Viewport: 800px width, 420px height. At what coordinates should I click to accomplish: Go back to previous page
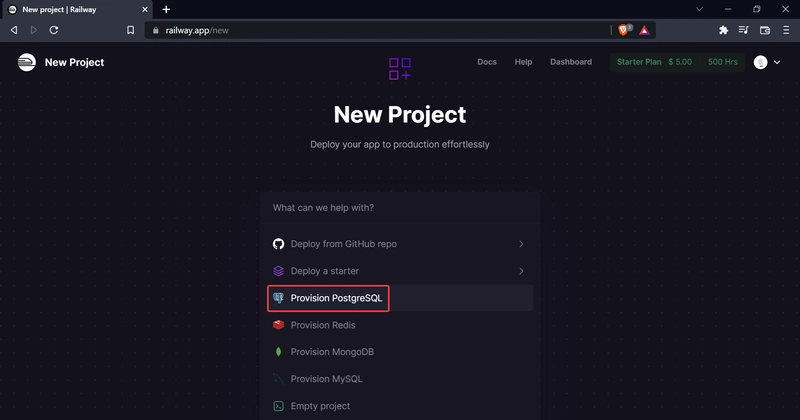click(14, 30)
